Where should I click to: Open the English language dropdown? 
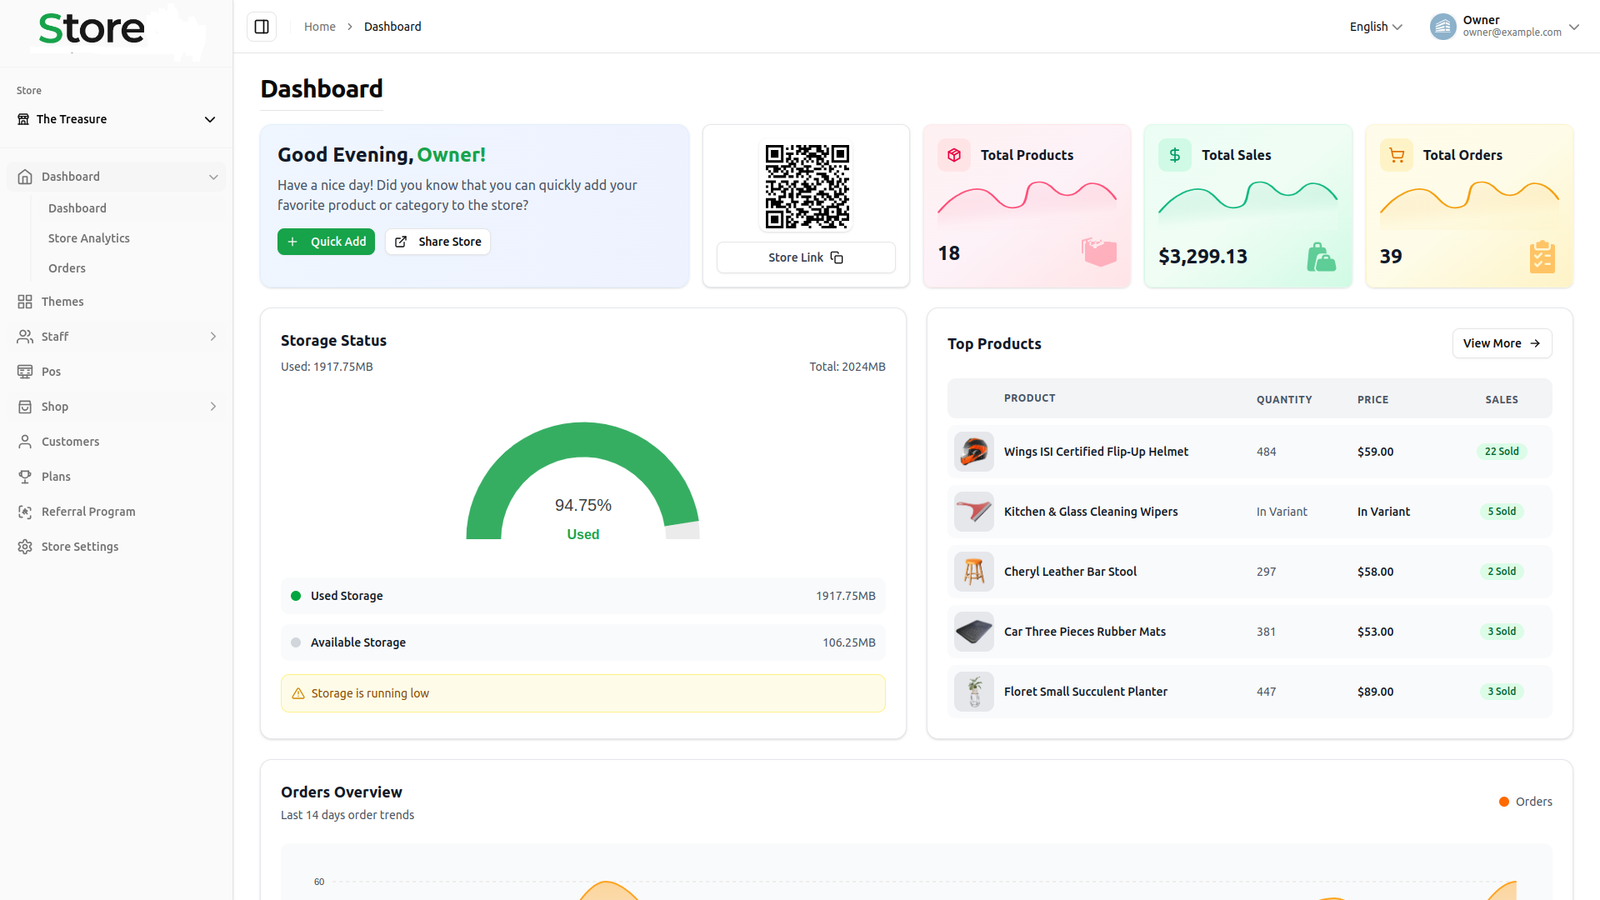[x=1375, y=27]
